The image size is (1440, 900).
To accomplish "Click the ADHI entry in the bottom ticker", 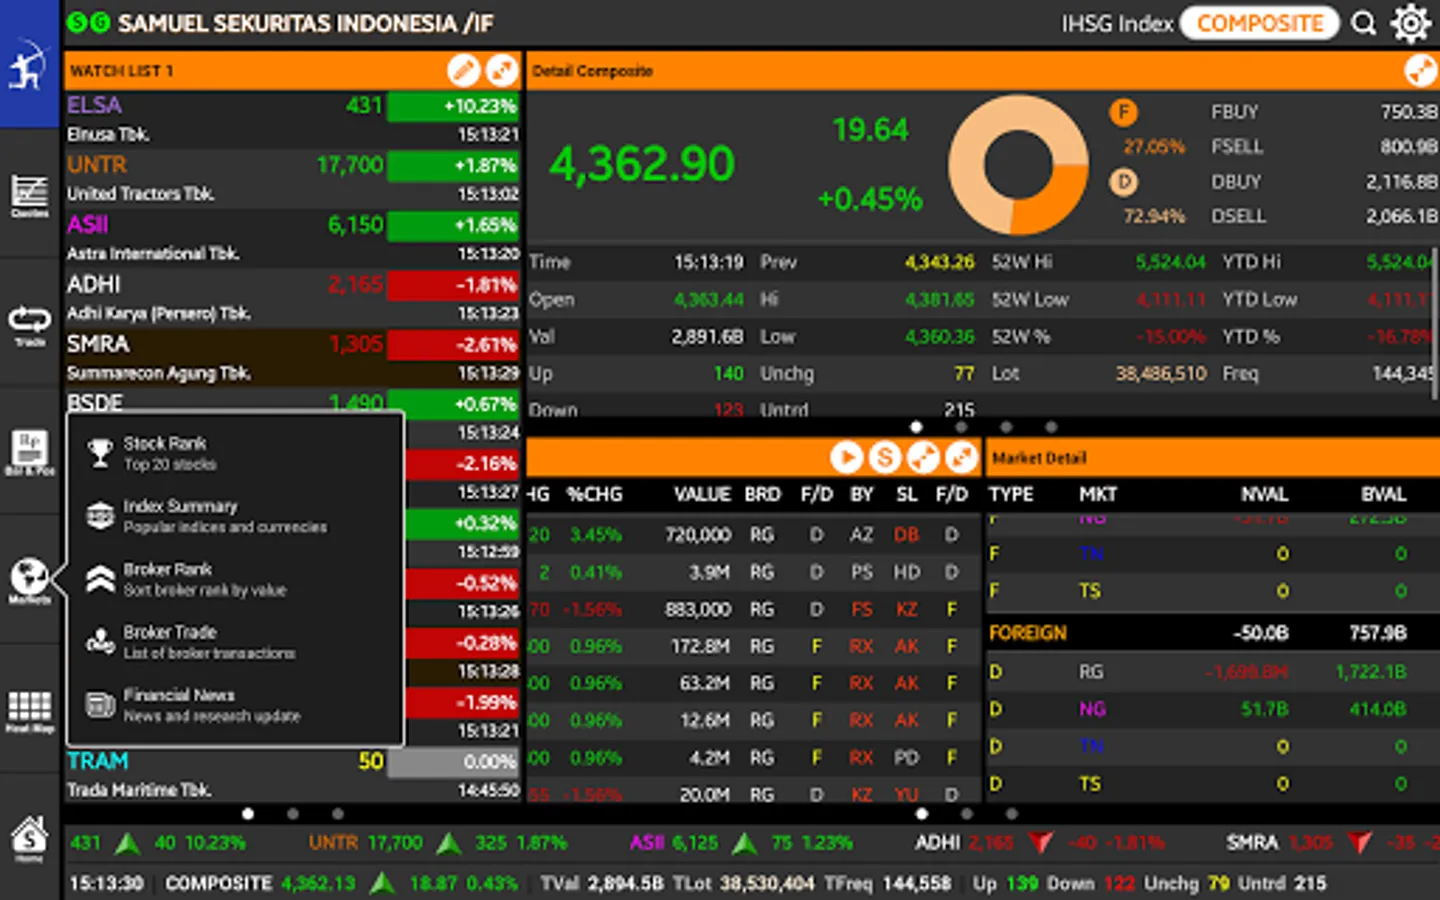I will (x=1040, y=843).
